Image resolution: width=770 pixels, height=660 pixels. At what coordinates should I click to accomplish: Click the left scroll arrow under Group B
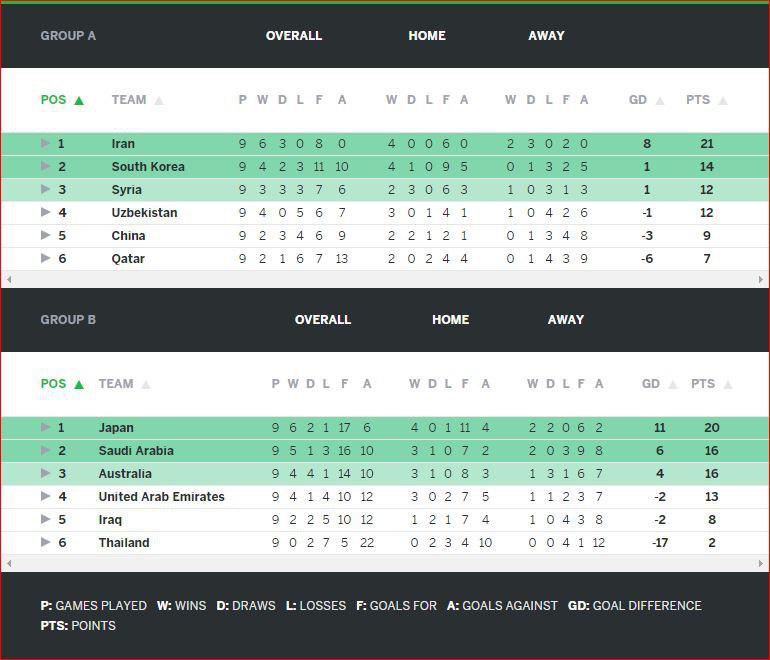pyautogui.click(x=8, y=564)
